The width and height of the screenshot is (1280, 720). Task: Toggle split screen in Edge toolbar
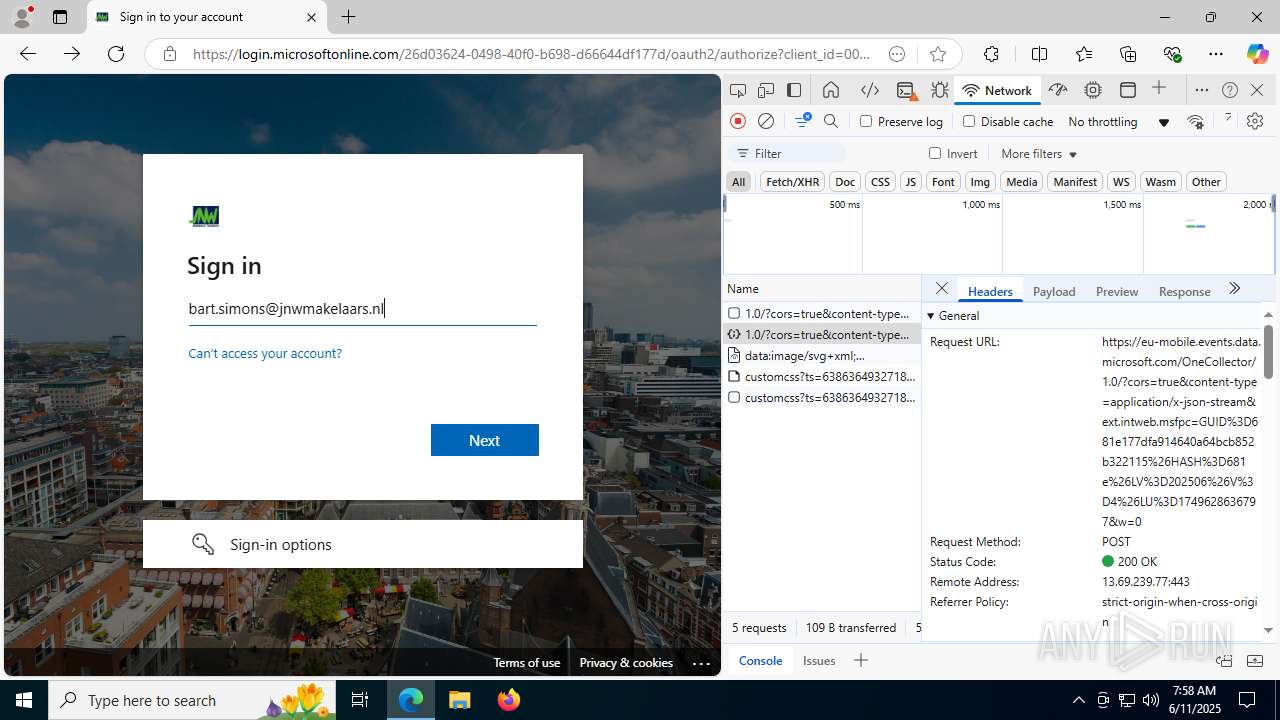click(1040, 54)
